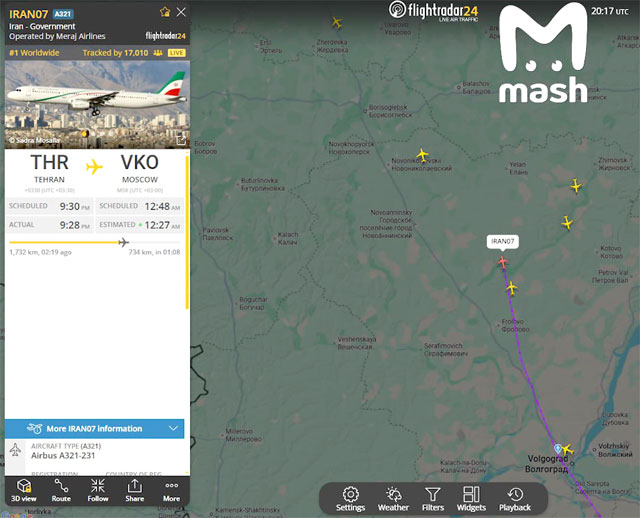Click the chevron on the blue information bar
The height and width of the screenshot is (518, 640).
(x=173, y=428)
